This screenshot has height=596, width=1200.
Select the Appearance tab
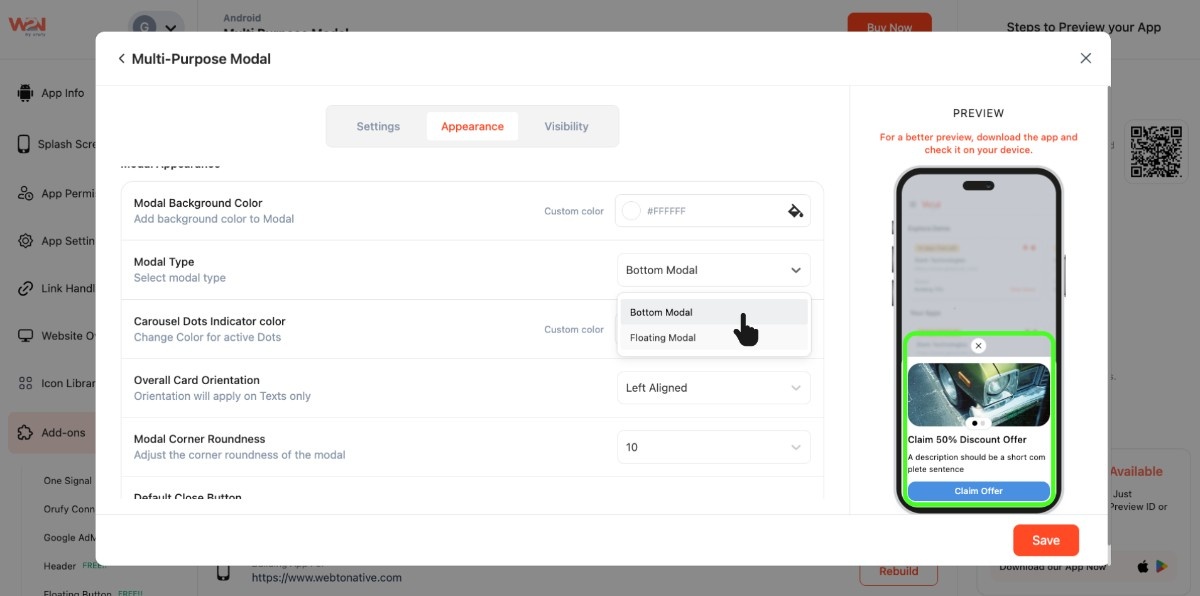click(x=472, y=127)
